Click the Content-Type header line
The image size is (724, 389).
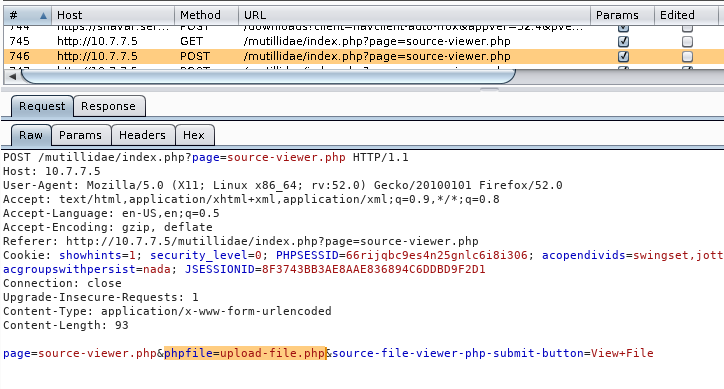(x=167, y=311)
